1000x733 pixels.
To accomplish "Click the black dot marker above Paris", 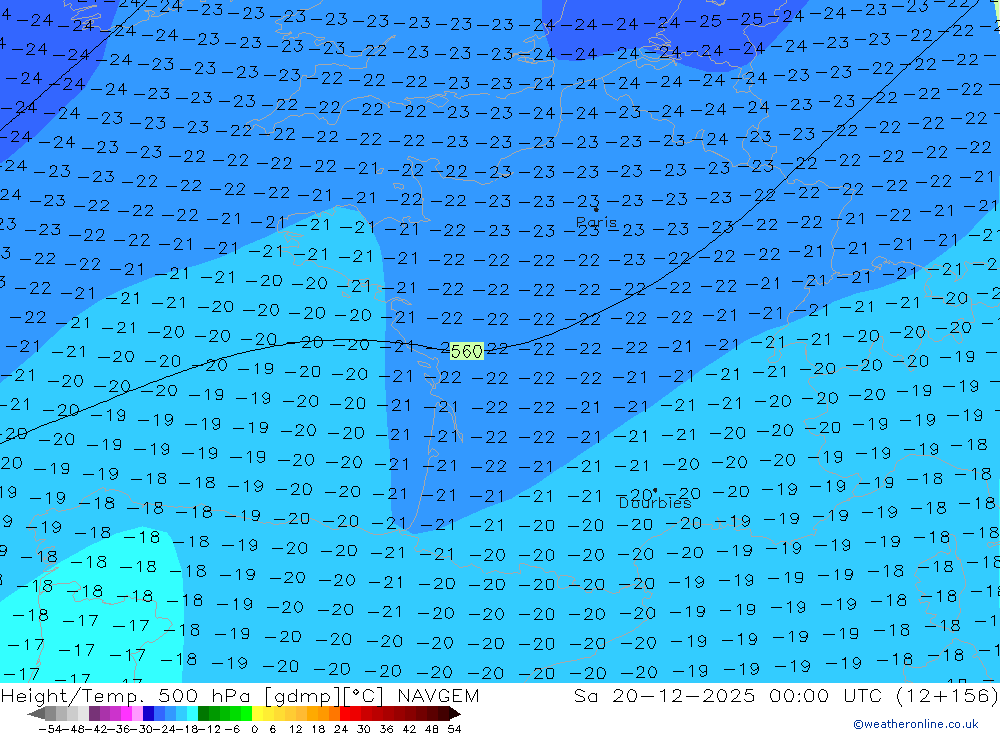I will [596, 209].
